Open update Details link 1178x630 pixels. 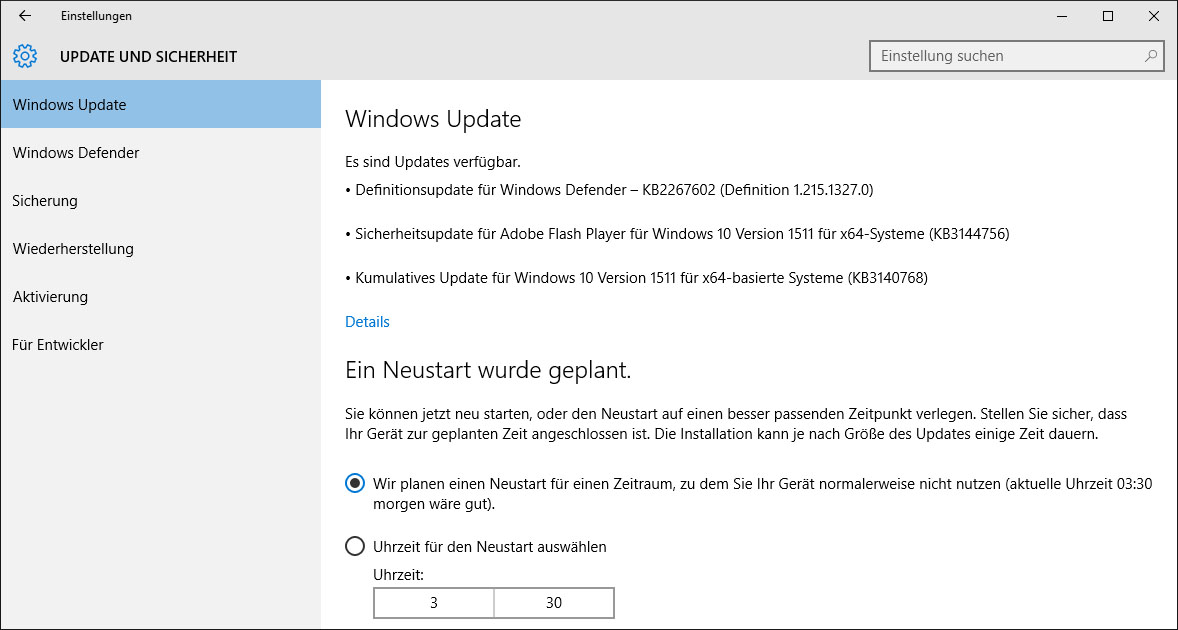tap(366, 321)
